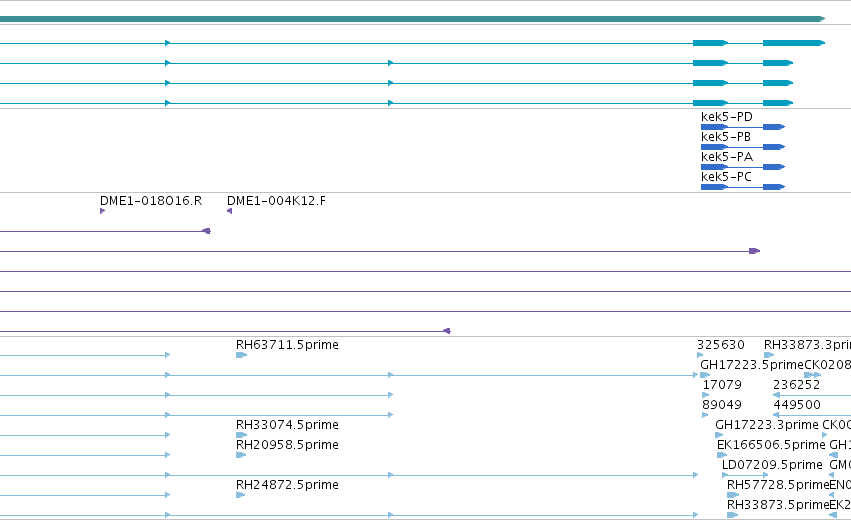Image resolution: width=851 pixels, height=520 pixels.
Task: Click the 325630 feature label
Action: coord(721,345)
